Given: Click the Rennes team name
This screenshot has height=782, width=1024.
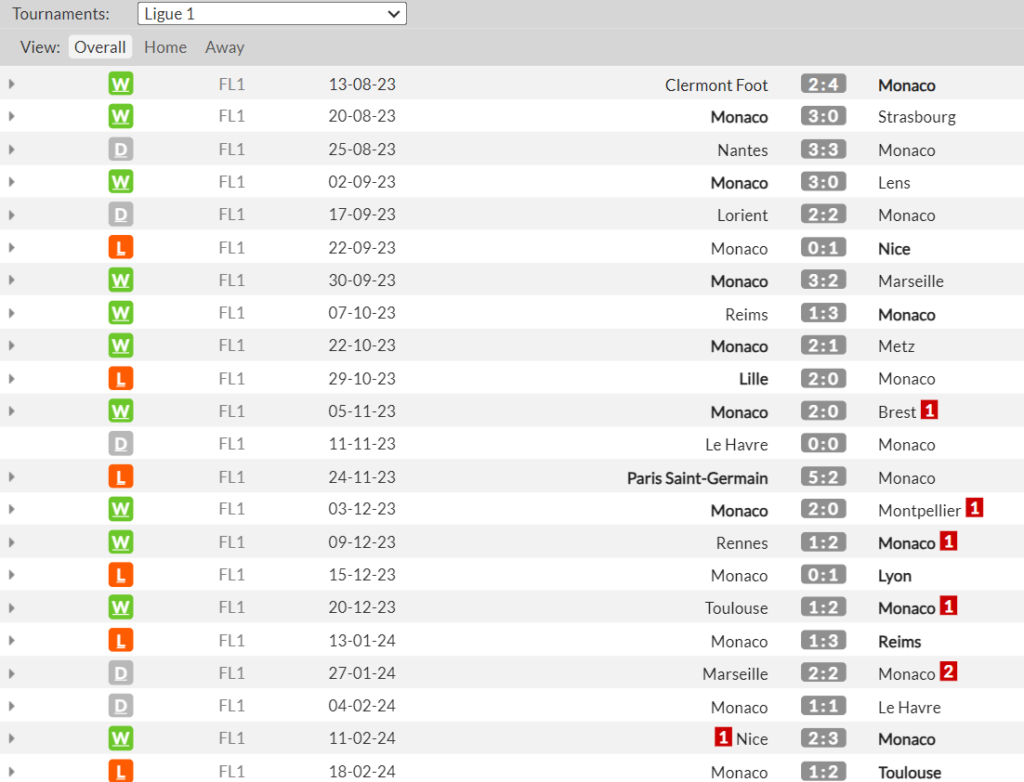Looking at the screenshot, I should coord(742,544).
